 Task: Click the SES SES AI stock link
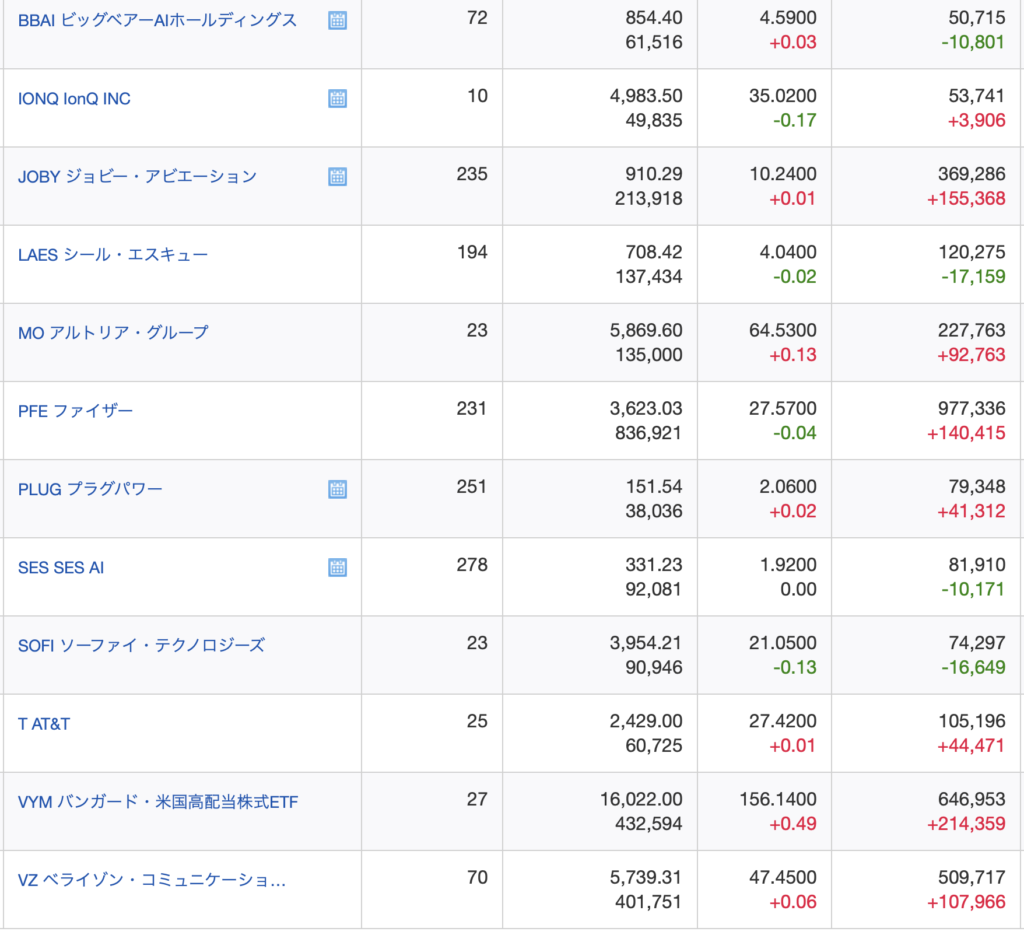pos(61,567)
